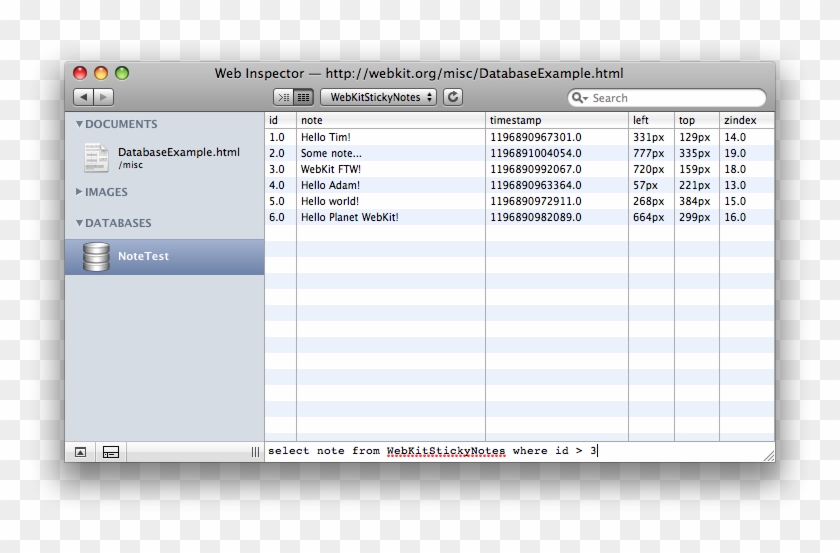Click the refresh table button
The width and height of the screenshot is (840, 553).
[x=453, y=97]
